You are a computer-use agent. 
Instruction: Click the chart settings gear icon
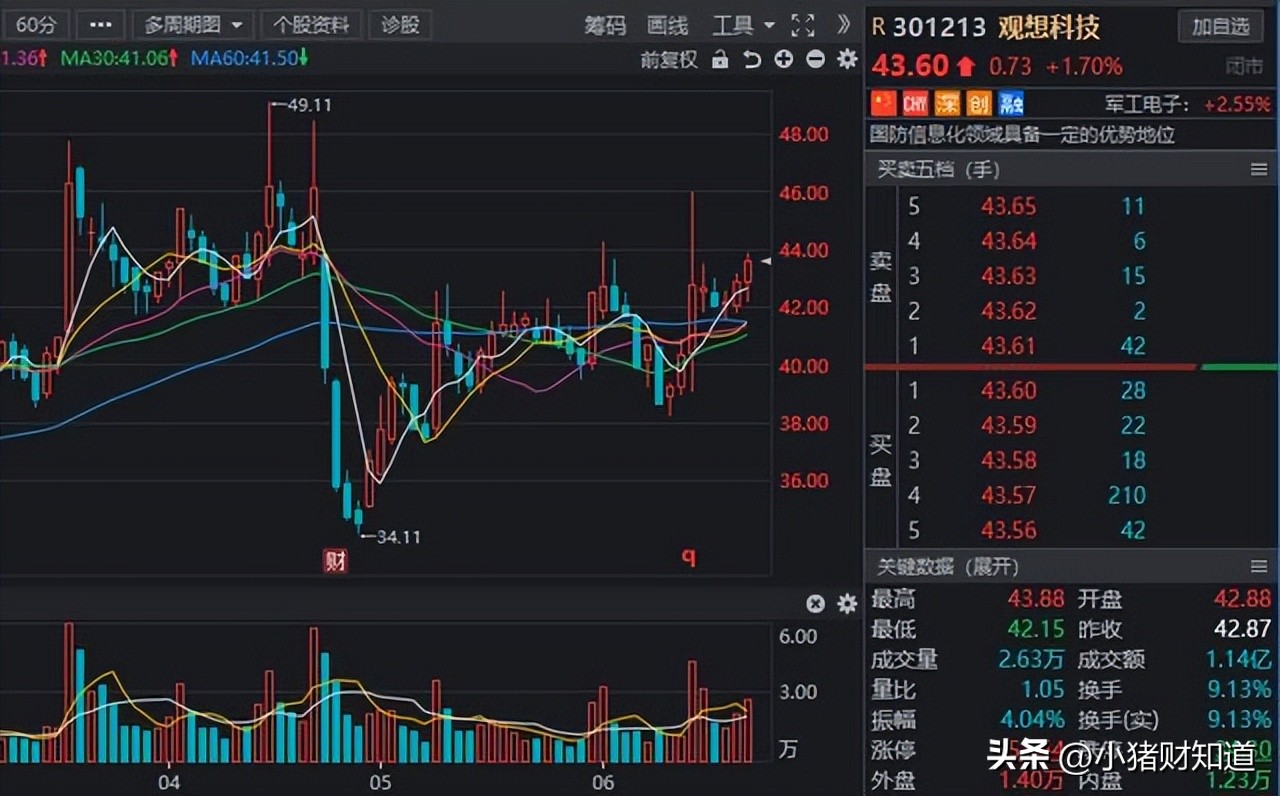click(847, 60)
